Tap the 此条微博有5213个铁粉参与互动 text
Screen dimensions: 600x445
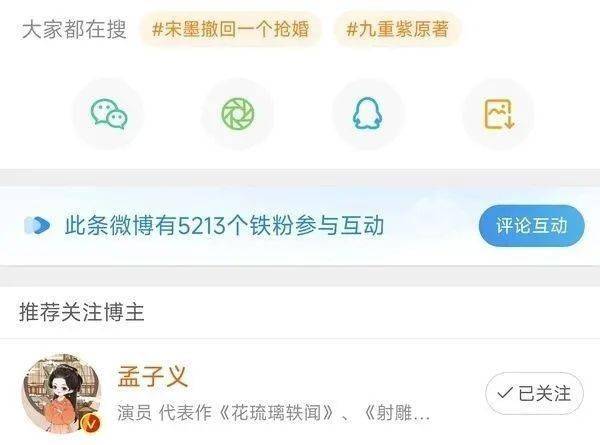[x=224, y=225]
